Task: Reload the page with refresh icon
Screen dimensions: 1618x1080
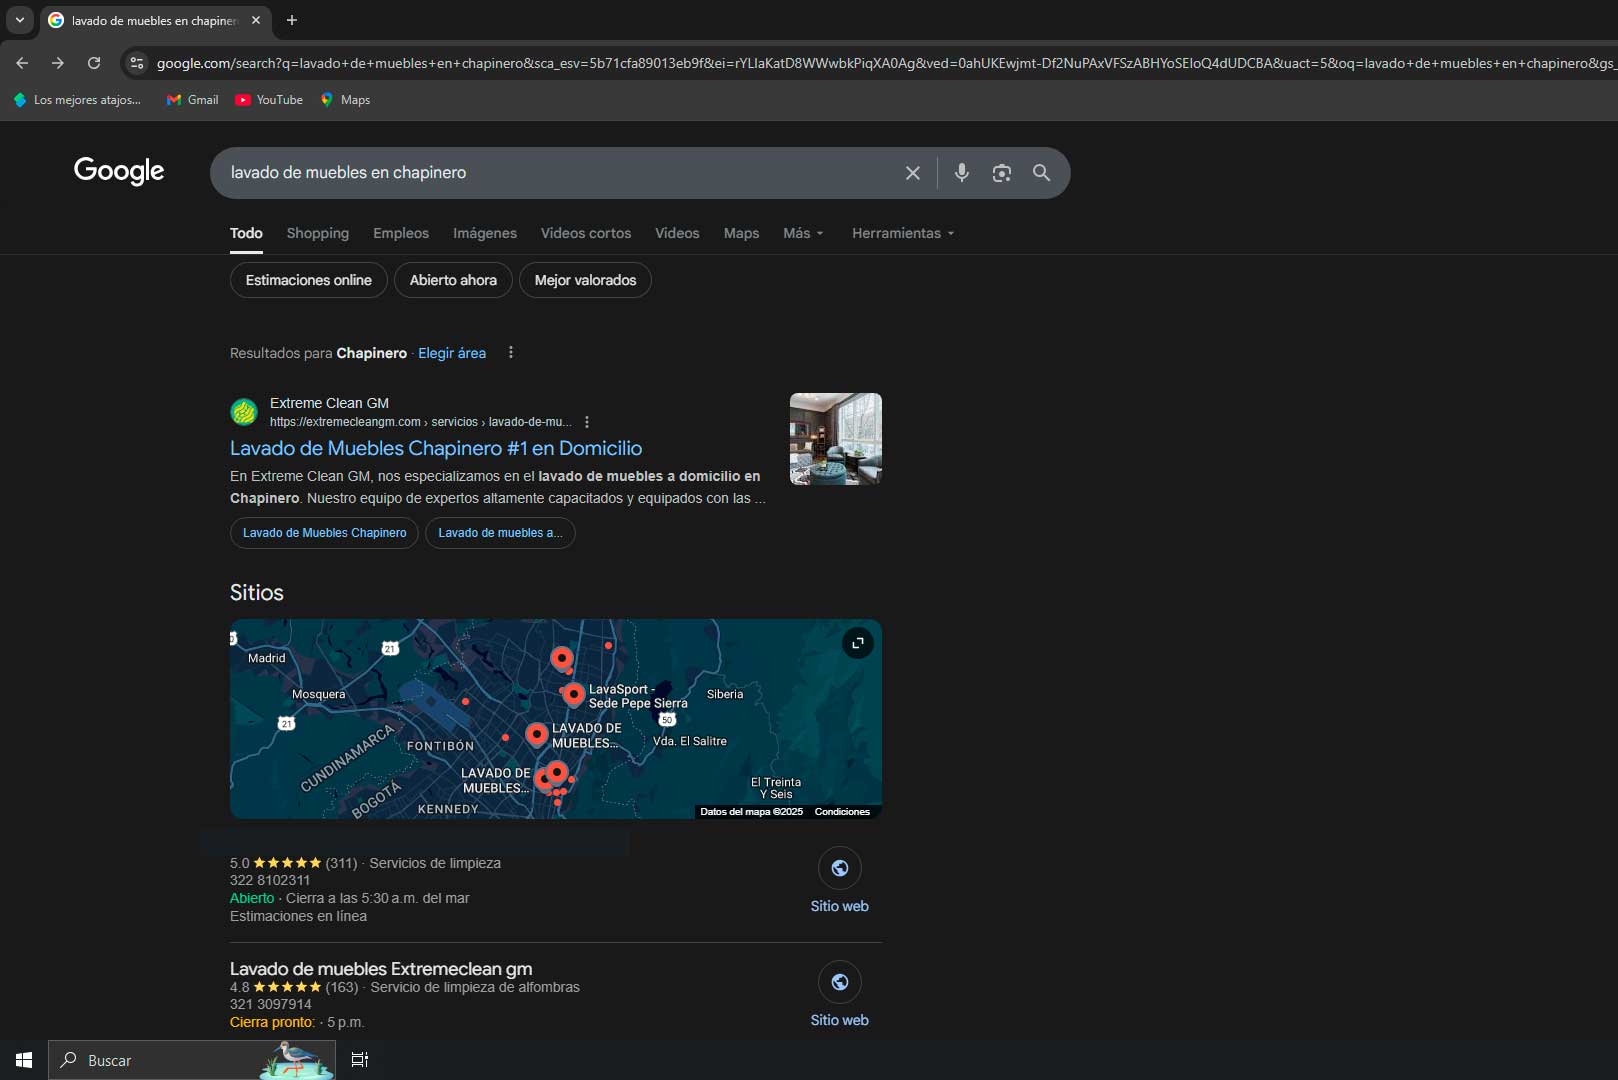Action: click(x=94, y=63)
